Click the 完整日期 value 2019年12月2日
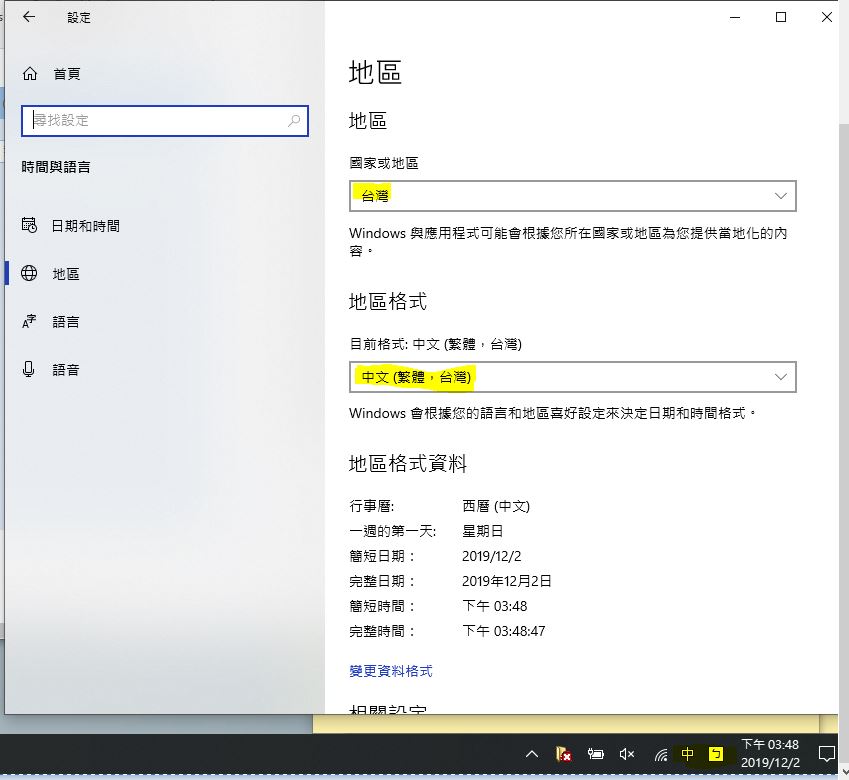Screen dimensions: 849x780 coord(506,581)
